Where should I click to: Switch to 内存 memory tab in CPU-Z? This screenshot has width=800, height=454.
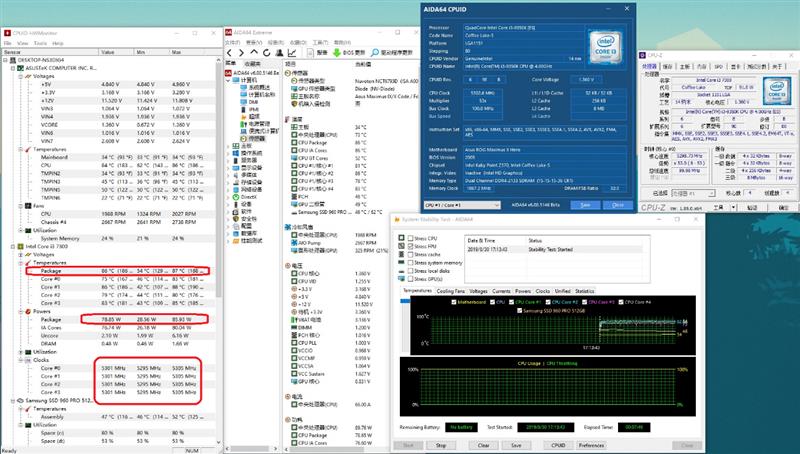coord(702,66)
